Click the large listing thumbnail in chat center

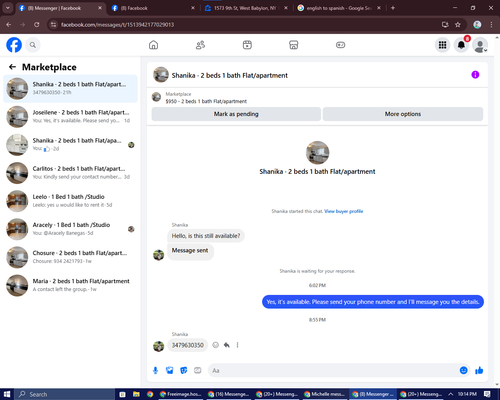pyautogui.click(x=317, y=152)
